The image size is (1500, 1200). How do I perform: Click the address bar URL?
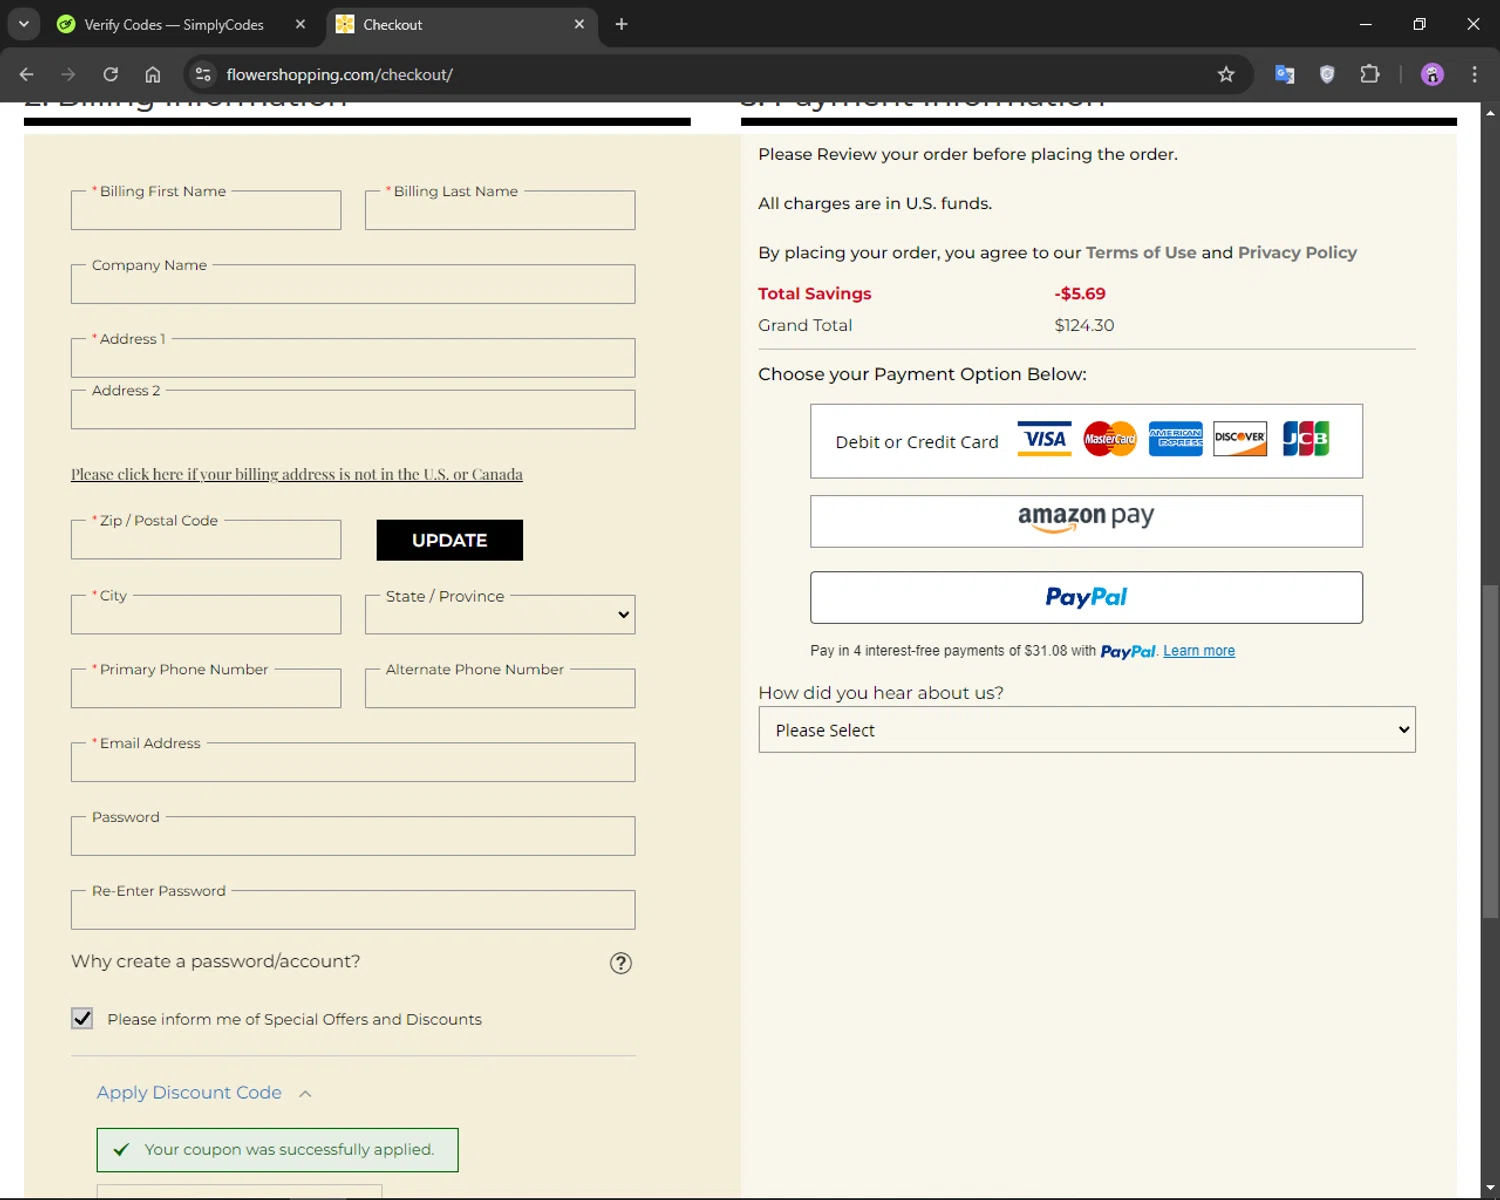click(339, 75)
